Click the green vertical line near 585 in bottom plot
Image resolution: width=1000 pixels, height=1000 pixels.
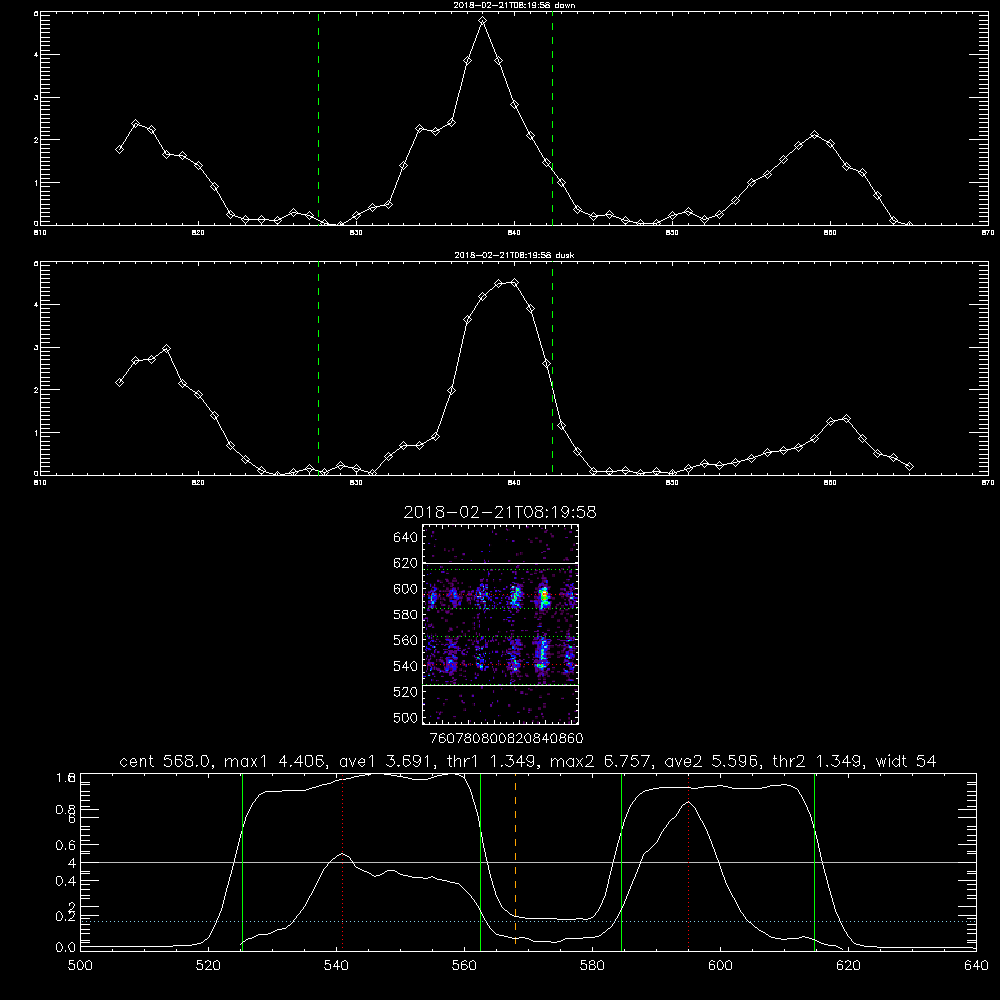click(621, 861)
